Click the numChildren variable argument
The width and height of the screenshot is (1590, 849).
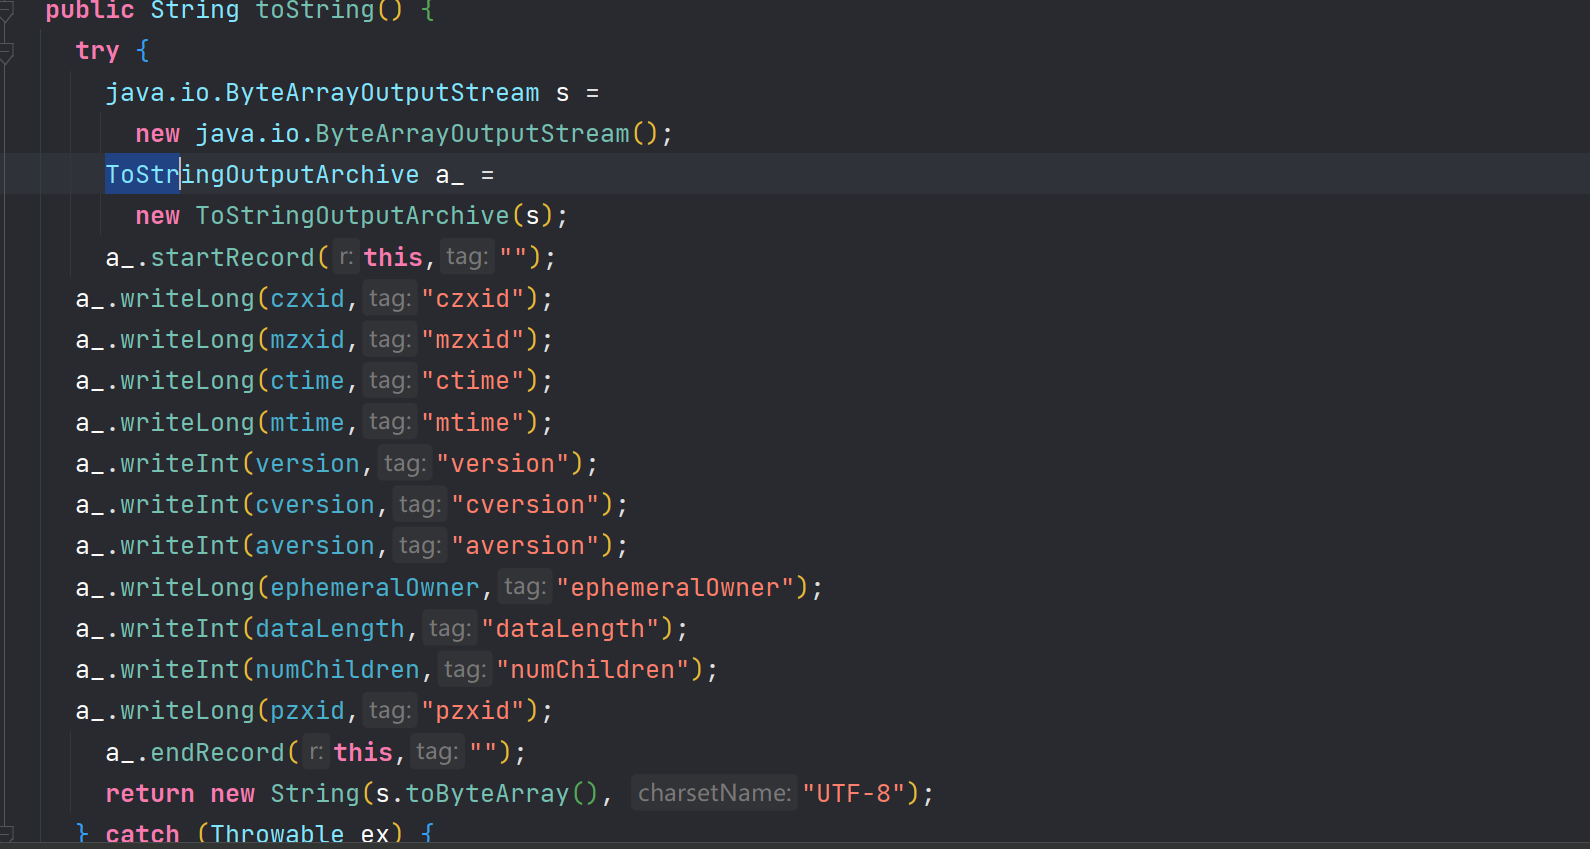[338, 670]
